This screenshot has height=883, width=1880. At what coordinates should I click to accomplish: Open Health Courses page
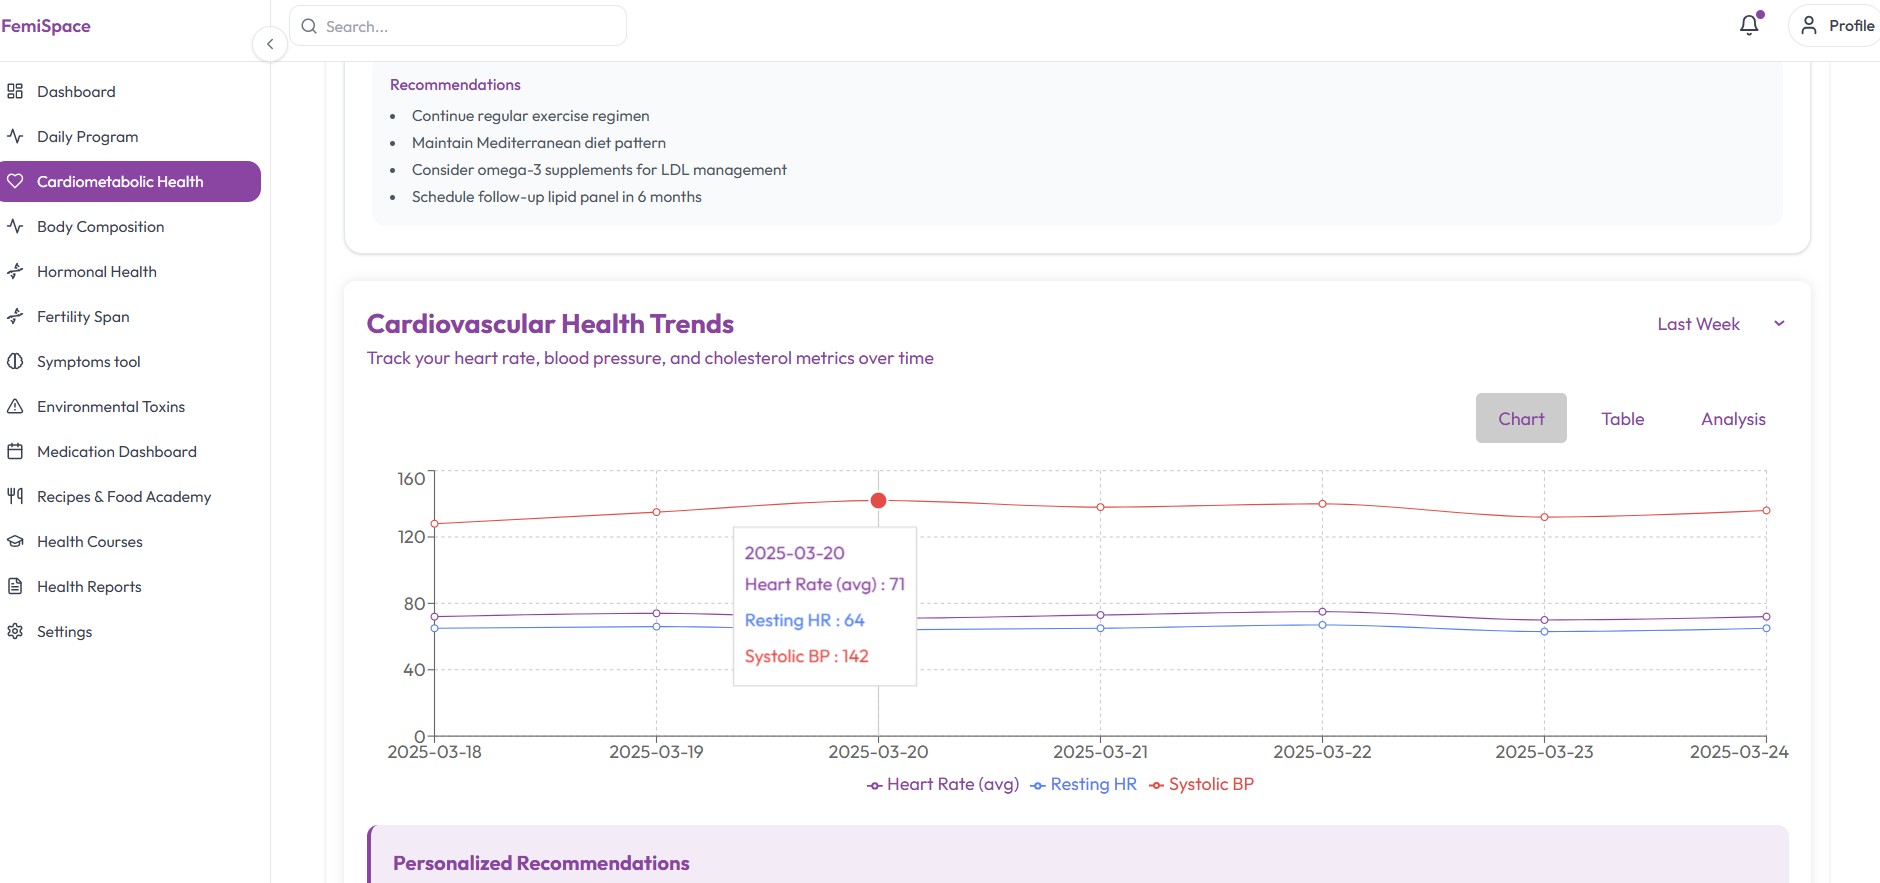[131, 541]
